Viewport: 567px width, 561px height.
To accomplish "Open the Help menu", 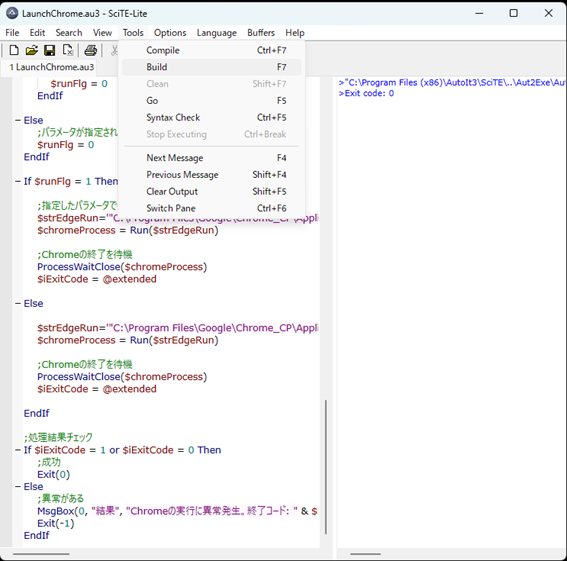I will coord(295,33).
